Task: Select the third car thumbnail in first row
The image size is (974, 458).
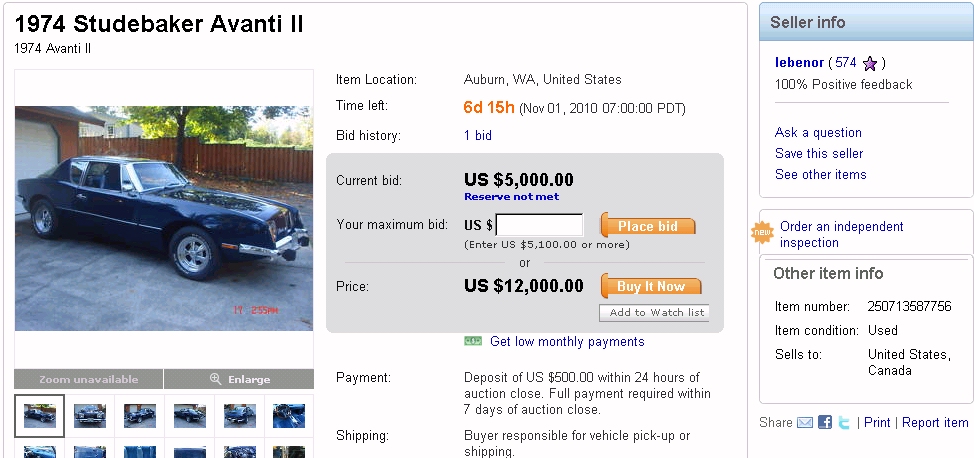Action: [x=139, y=416]
